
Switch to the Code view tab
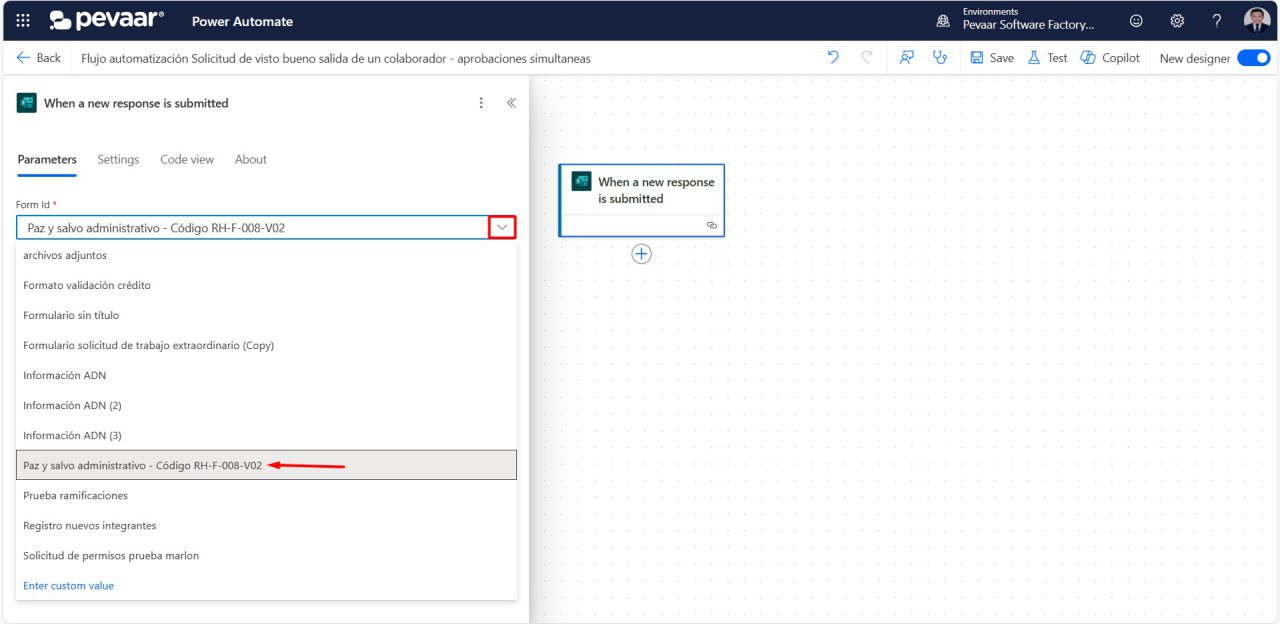coord(186,159)
